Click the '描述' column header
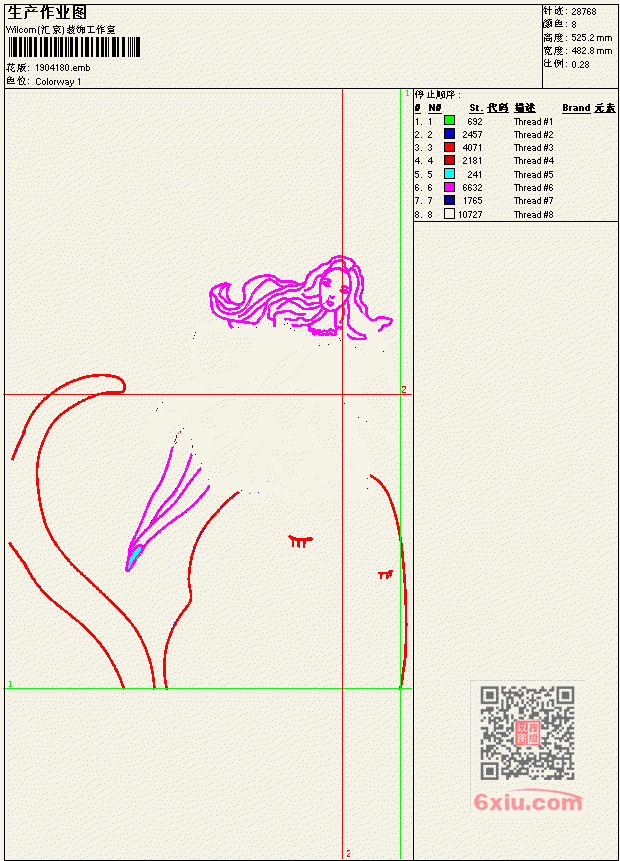 [524, 108]
